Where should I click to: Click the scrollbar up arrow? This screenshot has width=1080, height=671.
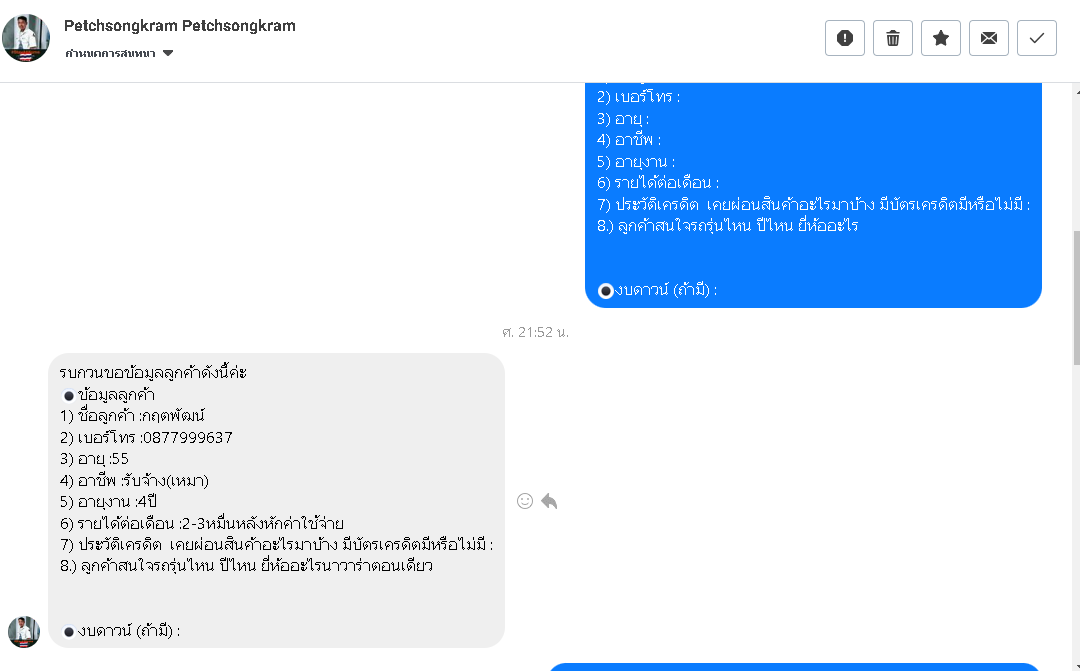click(1074, 91)
